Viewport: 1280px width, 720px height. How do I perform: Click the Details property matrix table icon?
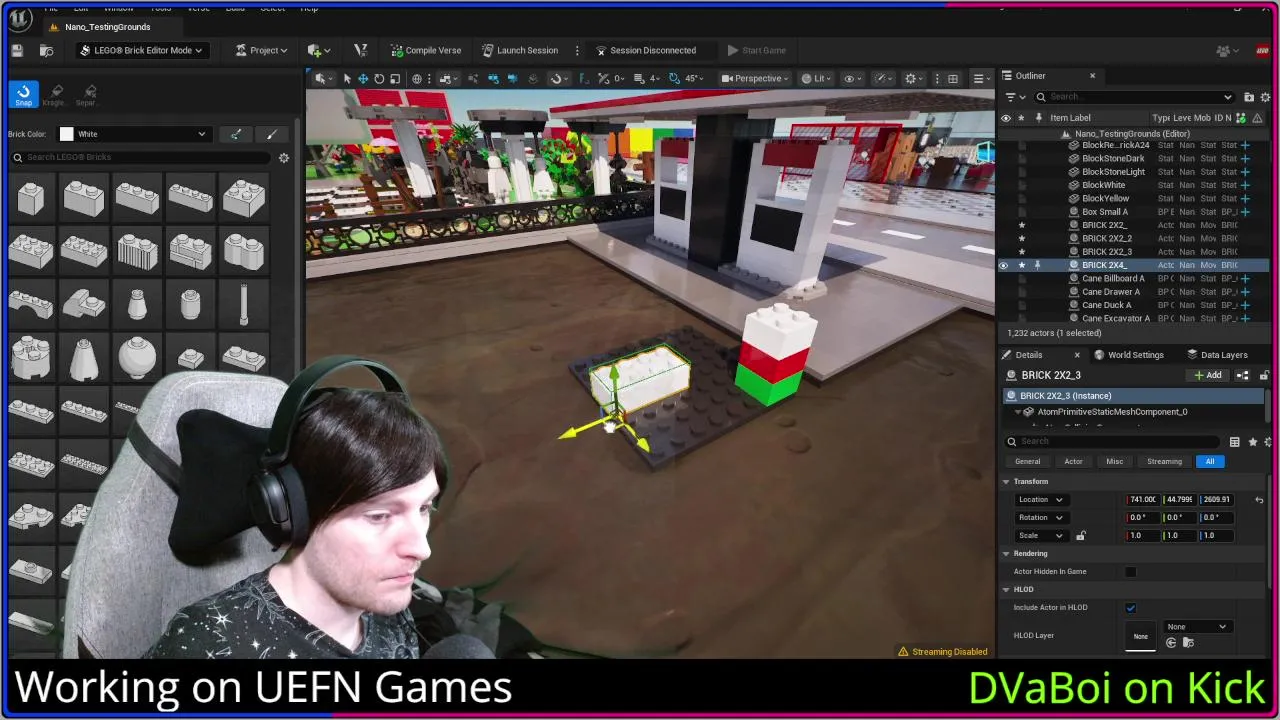[1235, 442]
